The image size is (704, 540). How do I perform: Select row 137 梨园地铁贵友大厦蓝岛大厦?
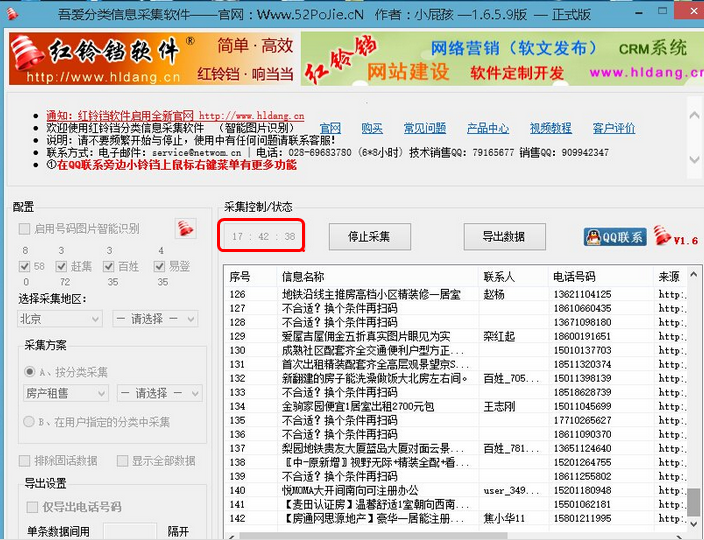455,448
